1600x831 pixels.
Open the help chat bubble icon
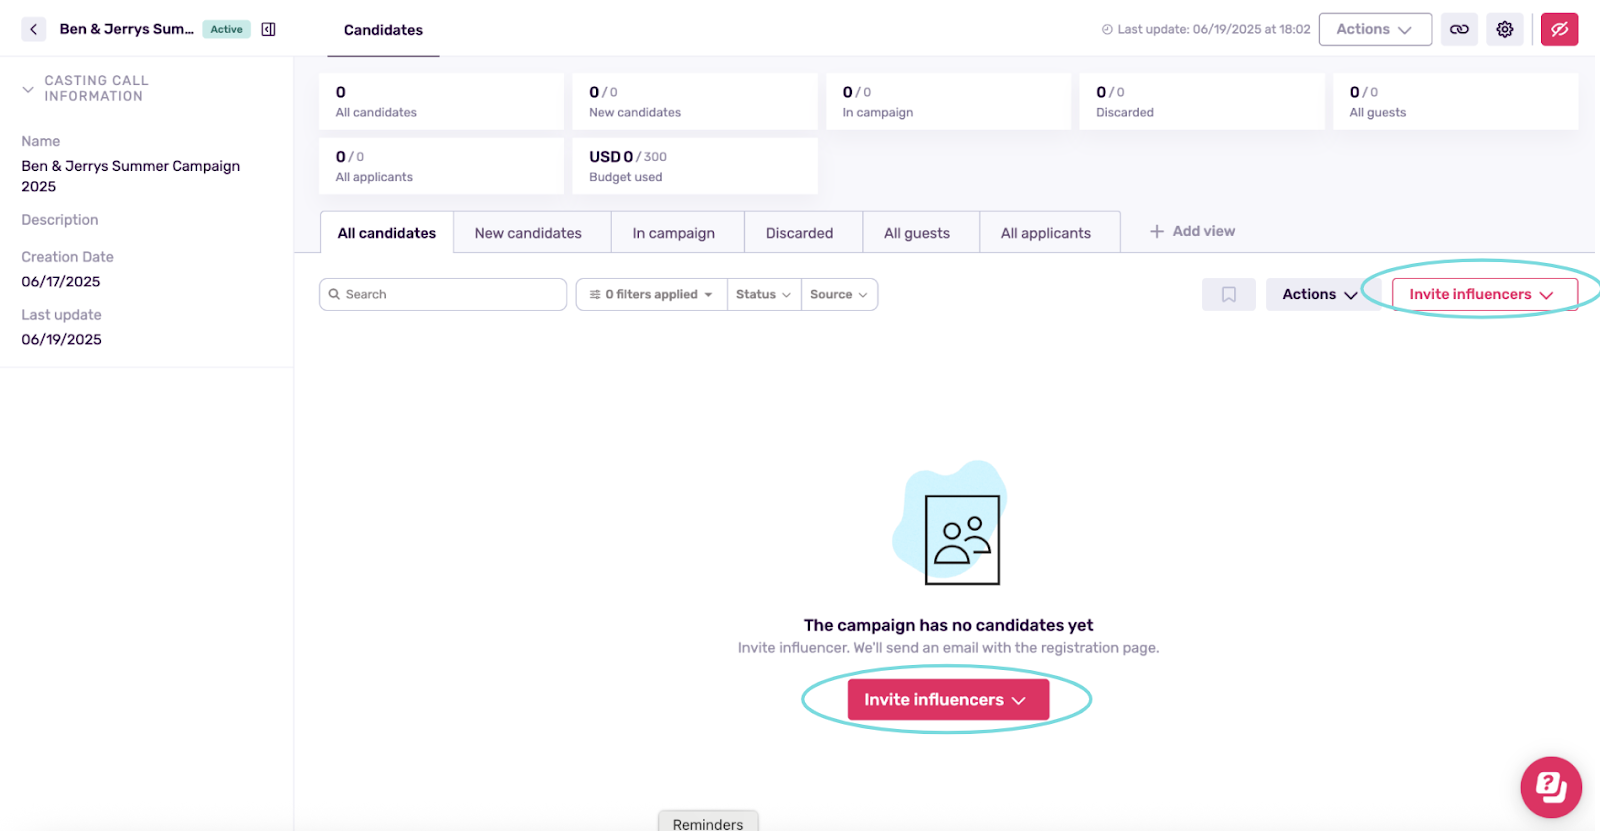(x=1551, y=787)
